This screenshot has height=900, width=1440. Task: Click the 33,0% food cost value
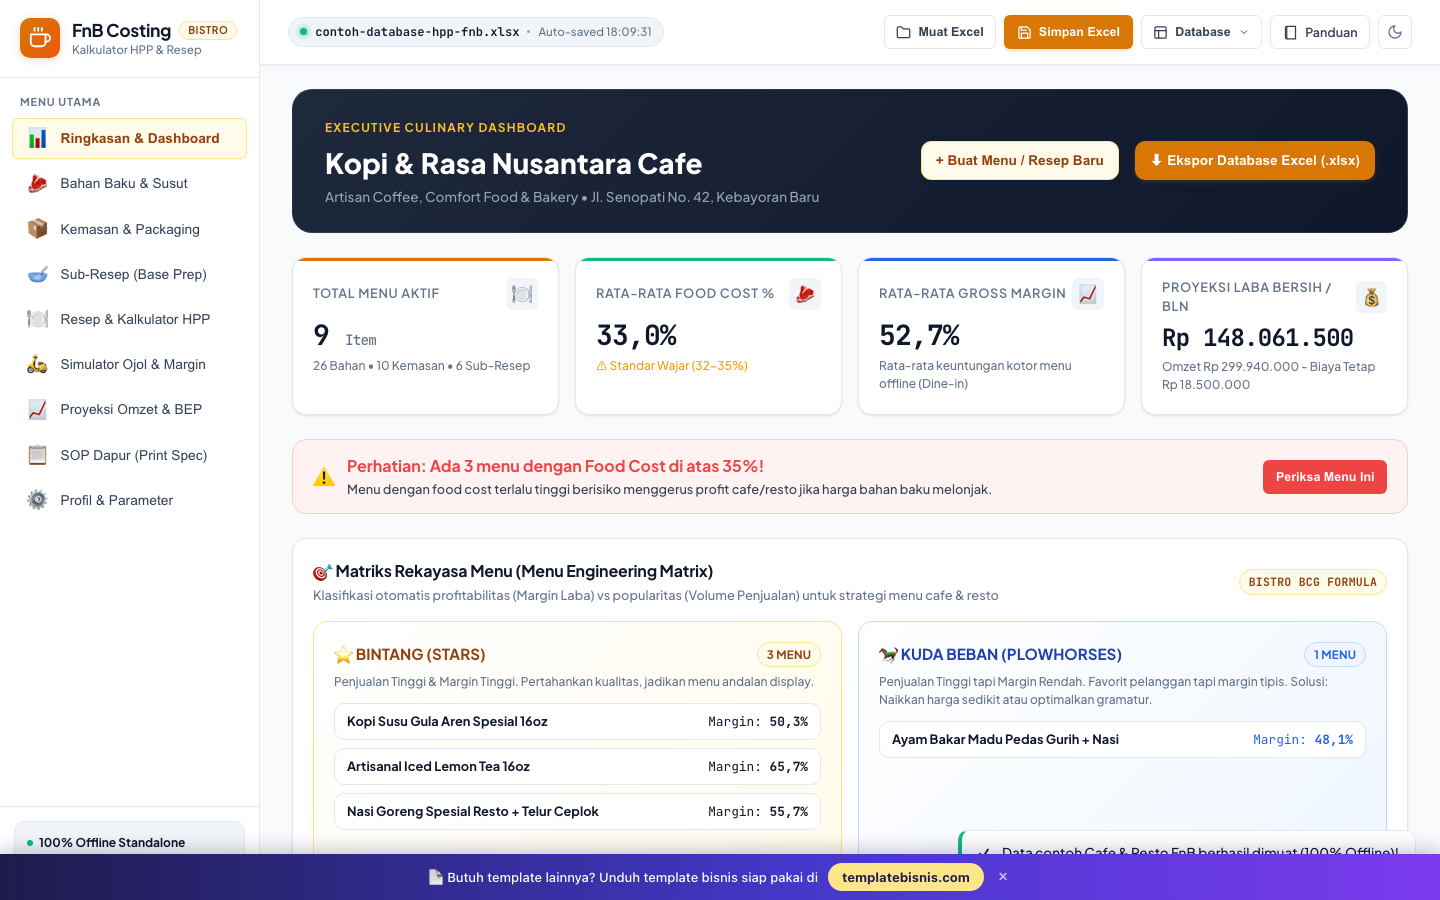[637, 335]
